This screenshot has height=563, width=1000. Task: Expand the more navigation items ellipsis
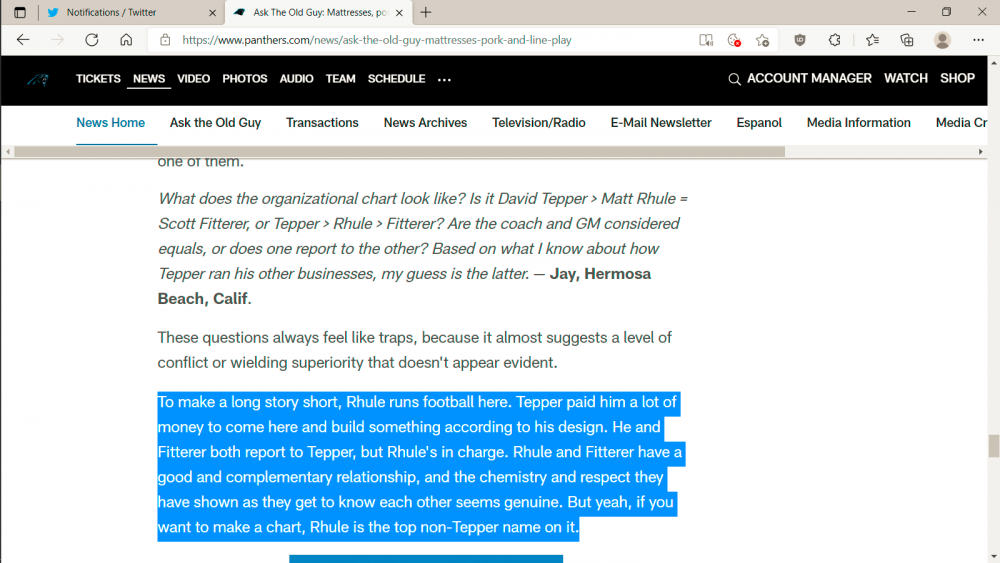pyautogui.click(x=444, y=79)
